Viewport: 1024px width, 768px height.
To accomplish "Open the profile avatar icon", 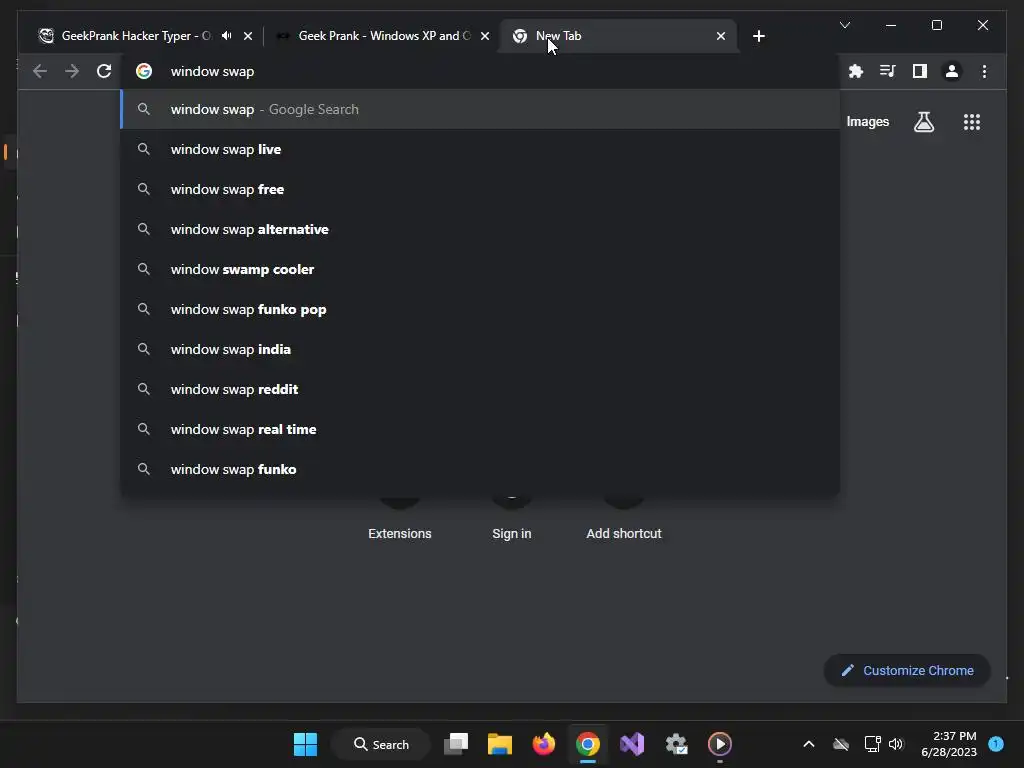I will coord(952,71).
